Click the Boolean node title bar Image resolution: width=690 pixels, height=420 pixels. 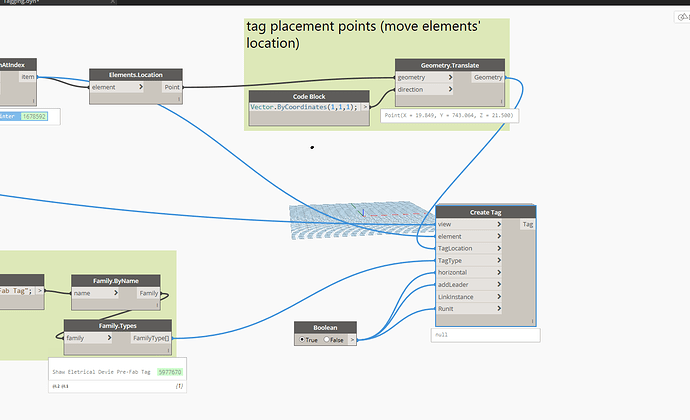(x=325, y=328)
